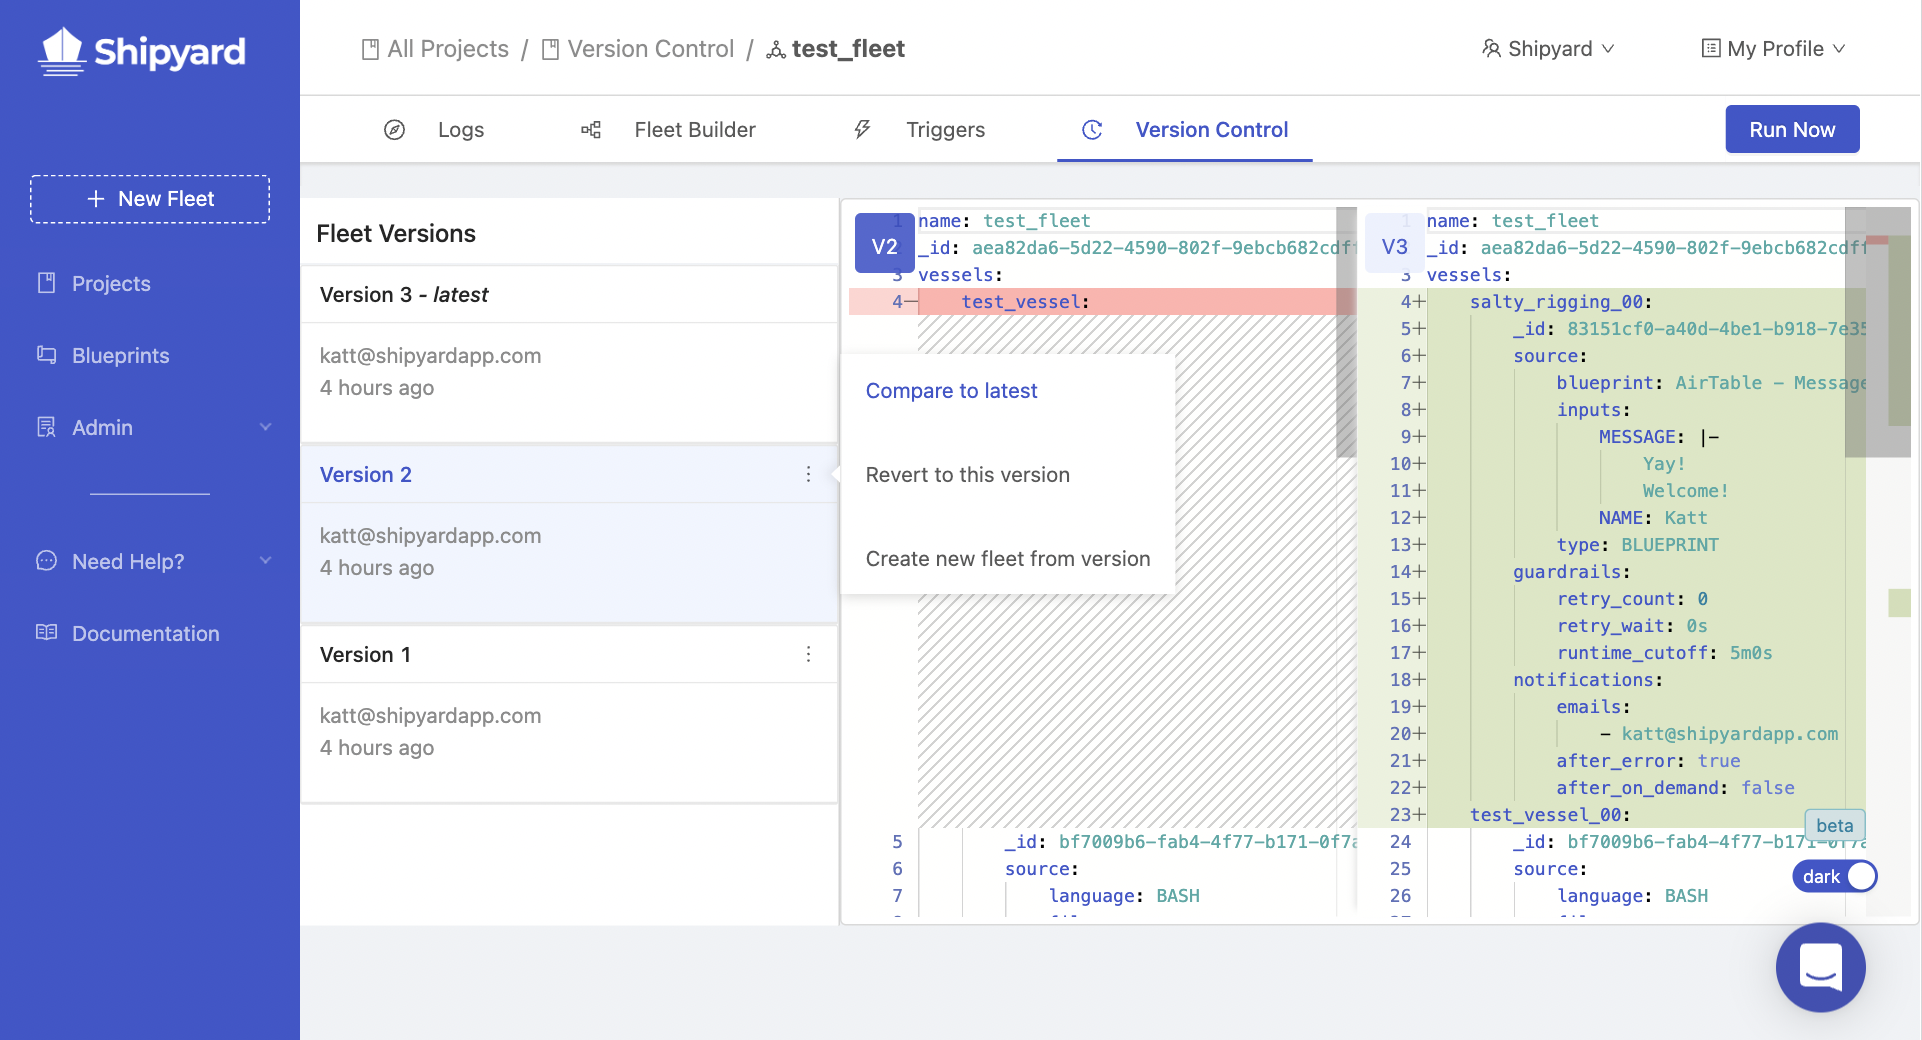Click the Triggers lightning bolt icon
The height and width of the screenshot is (1040, 1922).
[862, 129]
